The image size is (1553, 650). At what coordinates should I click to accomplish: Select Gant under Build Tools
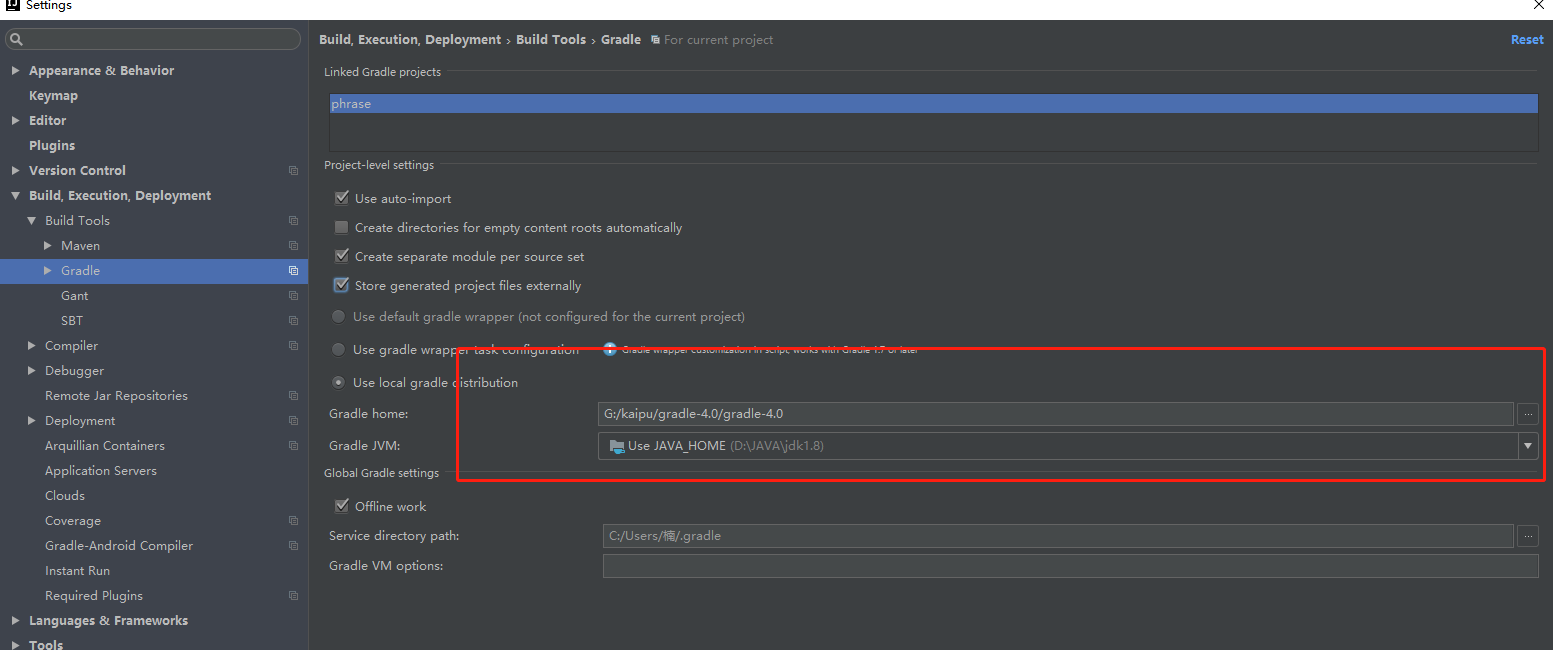coord(74,296)
